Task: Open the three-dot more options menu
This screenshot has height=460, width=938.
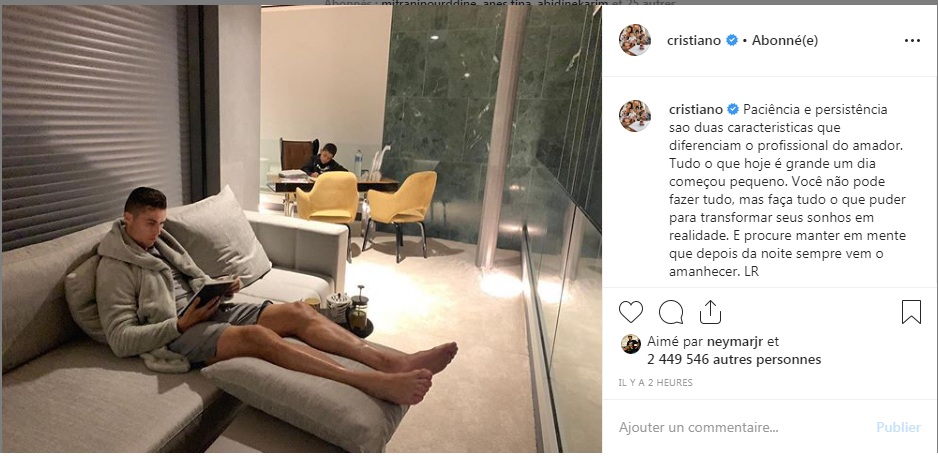Action: 912,41
